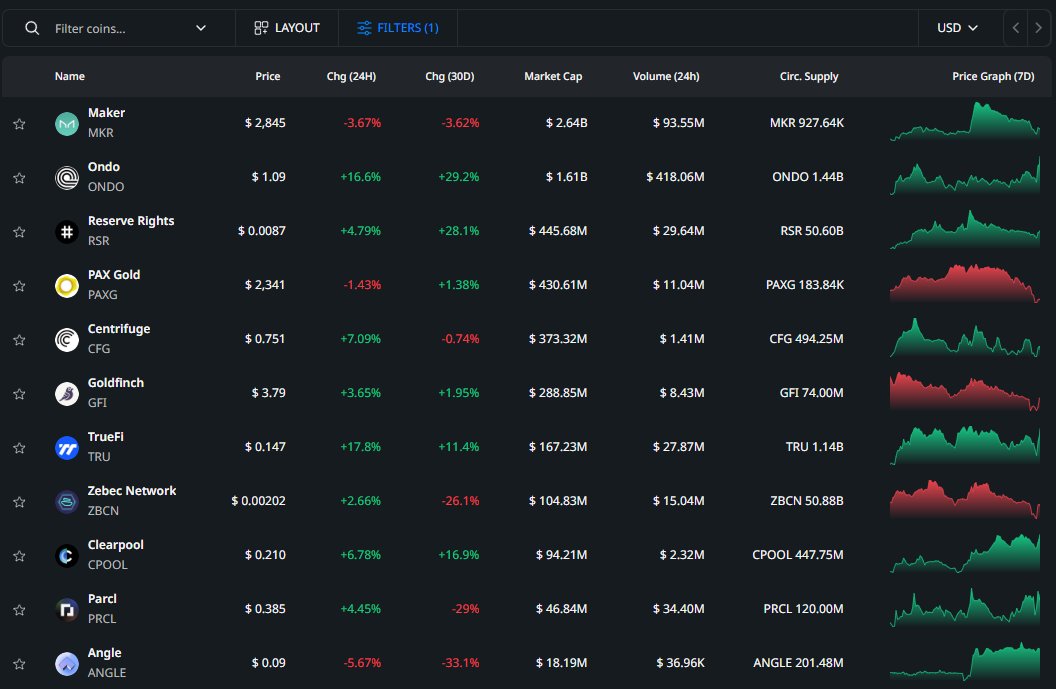Viewport: 1056px width, 689px height.
Task: Click the Reserve Rights hash logo
Action: coord(67,232)
